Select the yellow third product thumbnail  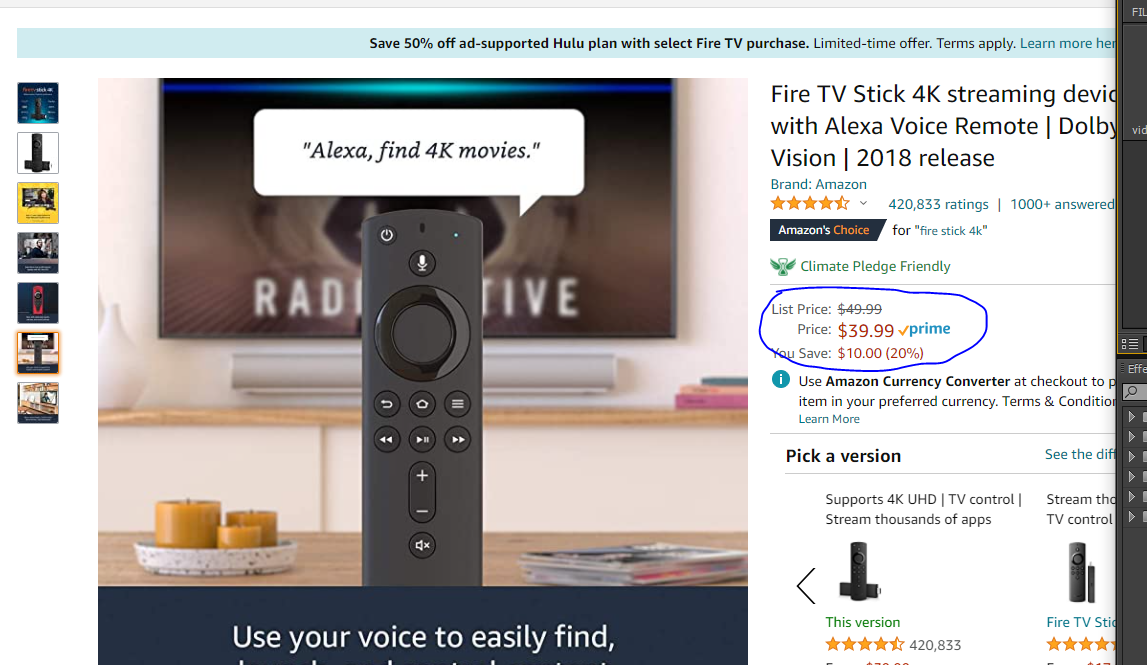pos(38,203)
